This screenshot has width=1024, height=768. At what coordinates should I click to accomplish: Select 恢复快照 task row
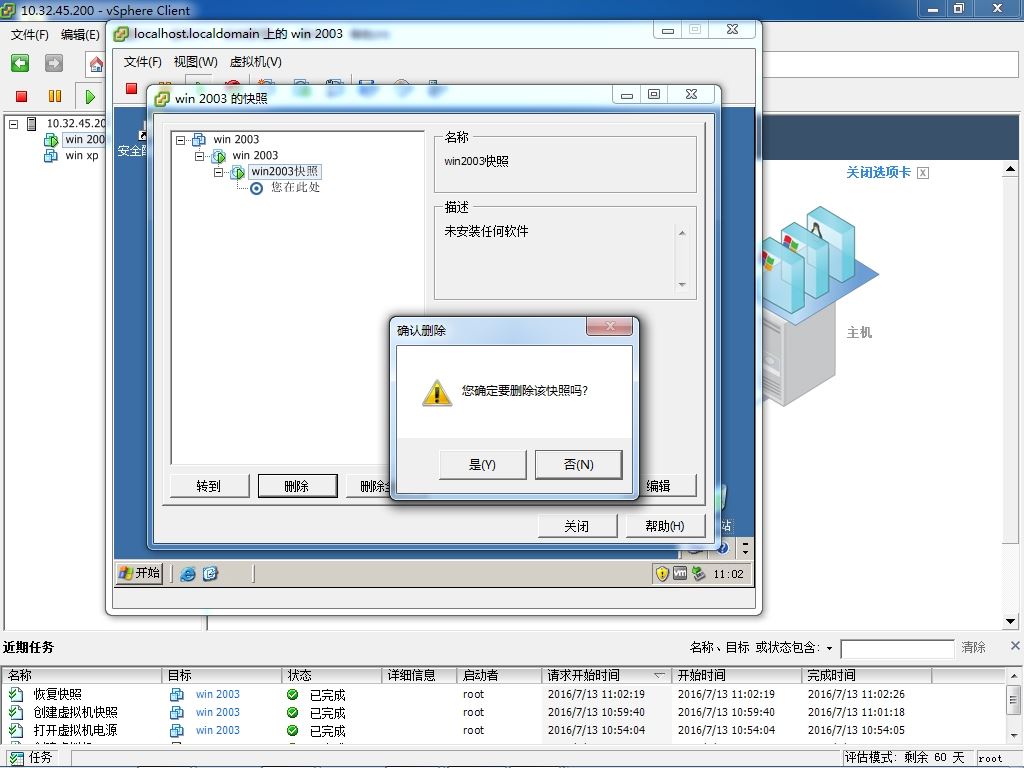pos(503,694)
